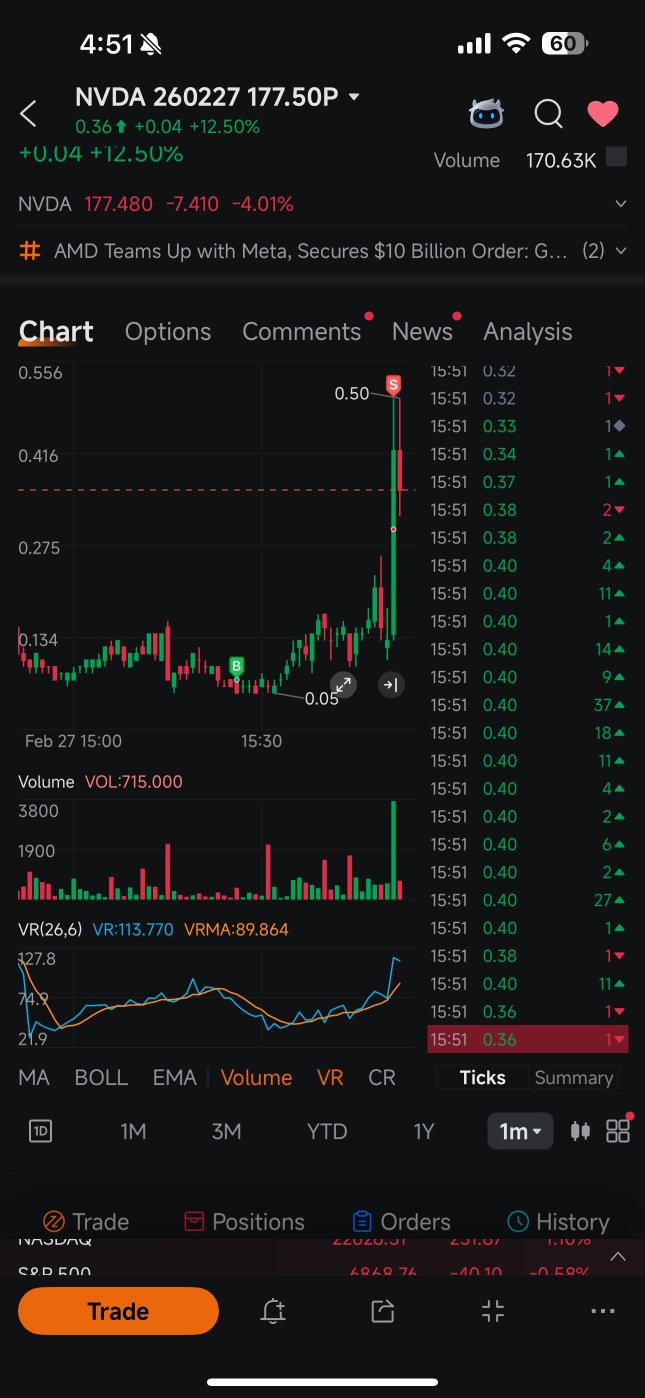Tap the orange Trade button

pos(118,1311)
